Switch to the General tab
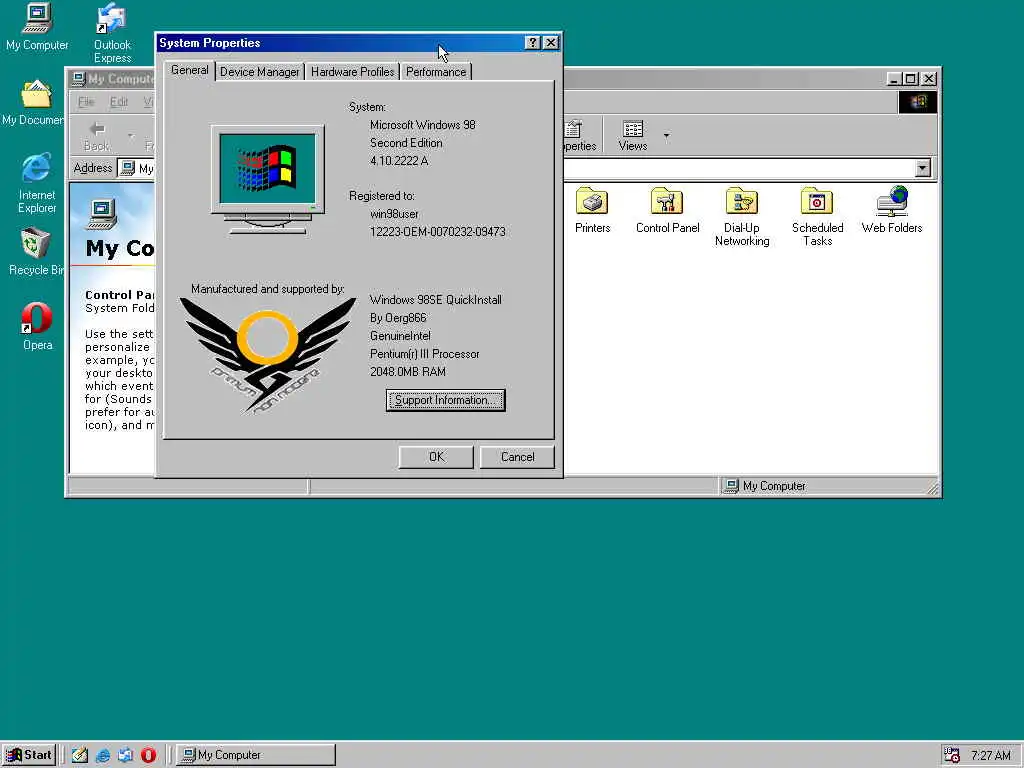 [x=189, y=71]
